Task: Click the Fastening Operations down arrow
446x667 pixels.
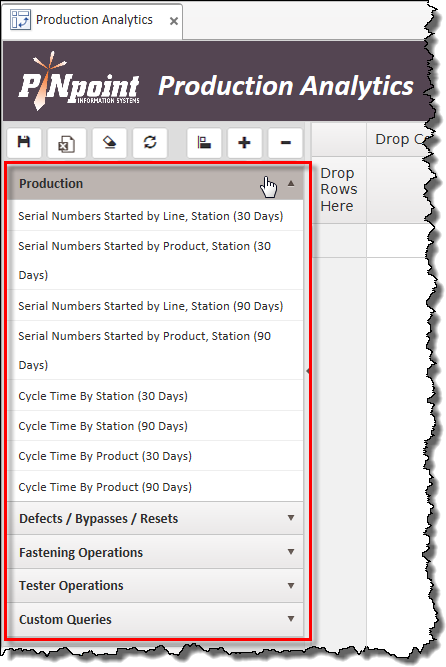Action: 291,552
